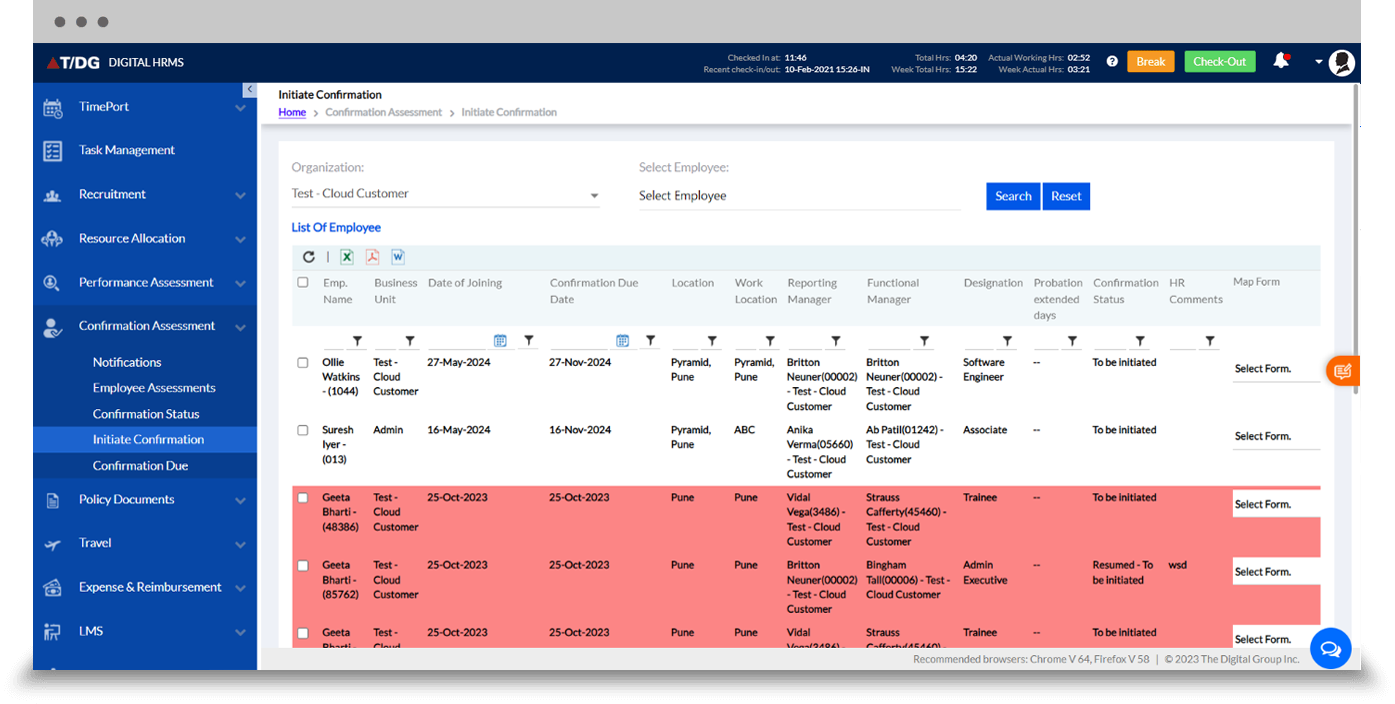This screenshot has width=1395, height=704.
Task: Open the HR Comments column filter
Action: click(x=1210, y=341)
